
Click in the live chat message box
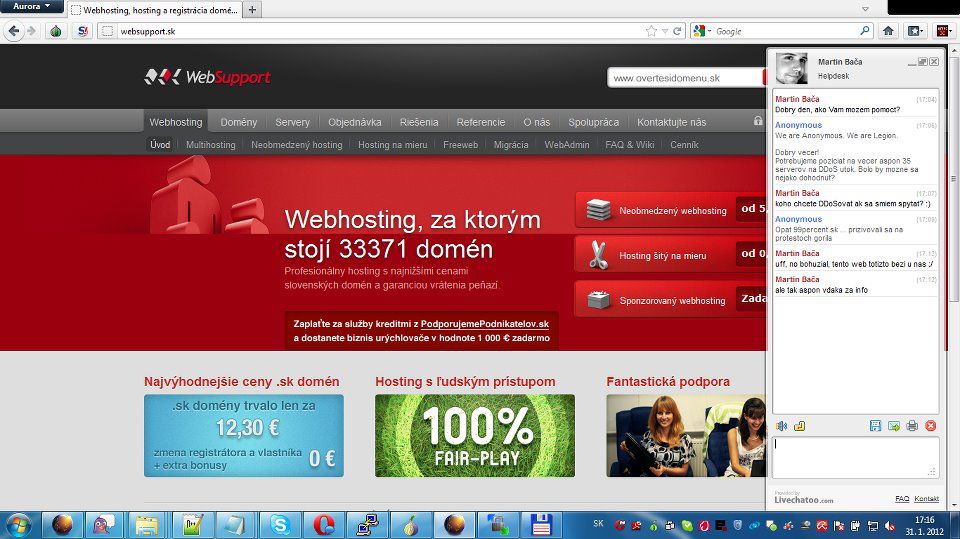click(x=855, y=458)
